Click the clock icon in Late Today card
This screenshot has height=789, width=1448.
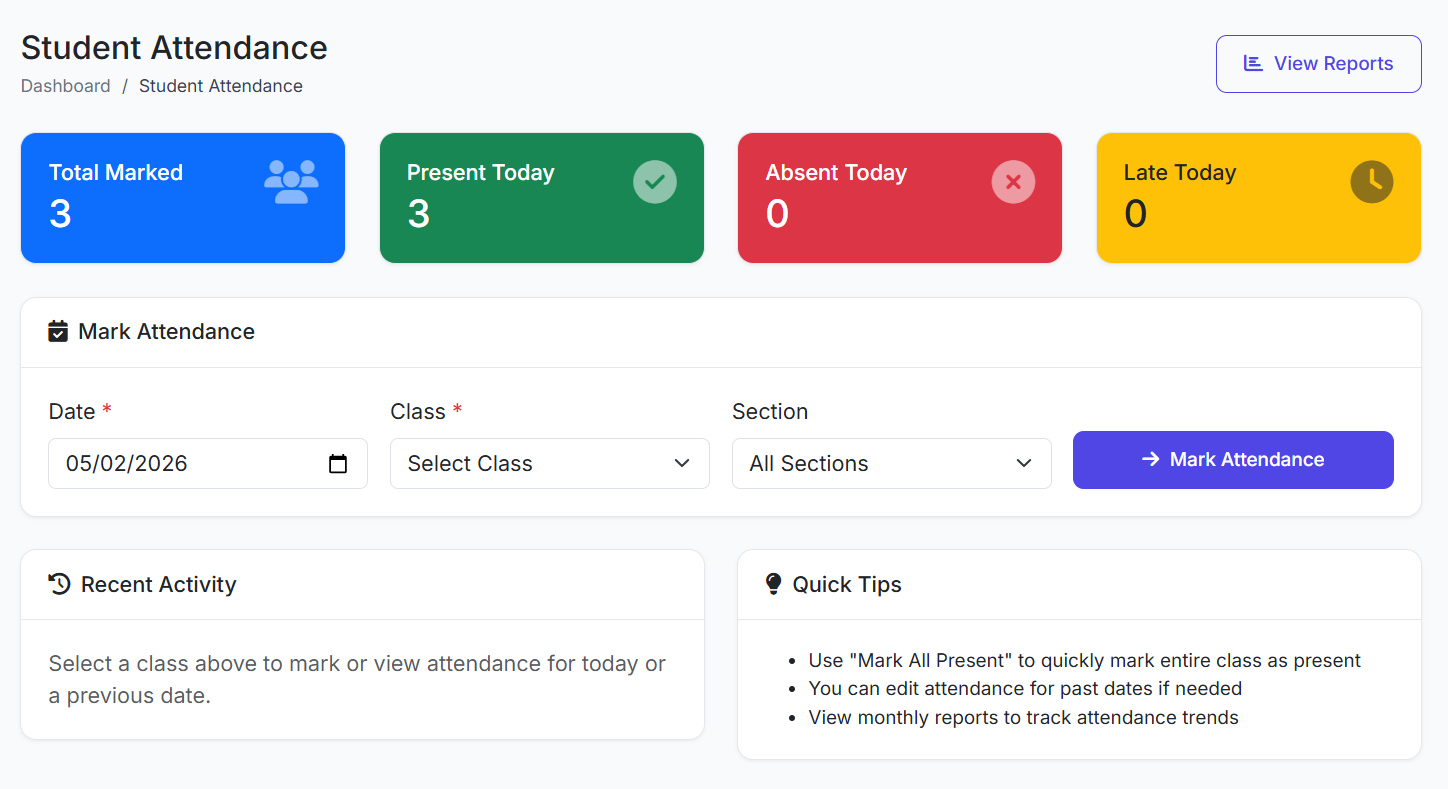pyautogui.click(x=1371, y=182)
